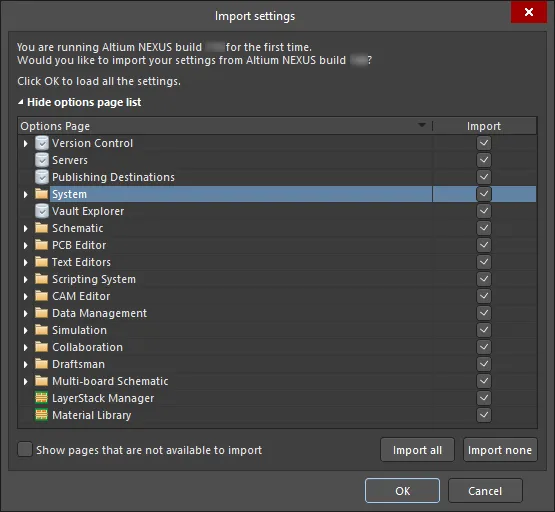The image size is (555, 512).
Task: Uncheck Import for Schematic row
Action: tap(484, 228)
